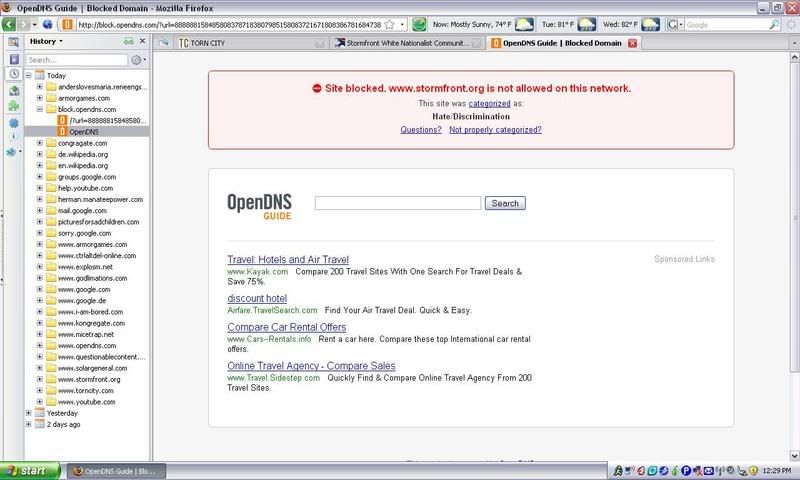
Task: Open the 'Not properly categorized?' link
Action: (x=495, y=130)
